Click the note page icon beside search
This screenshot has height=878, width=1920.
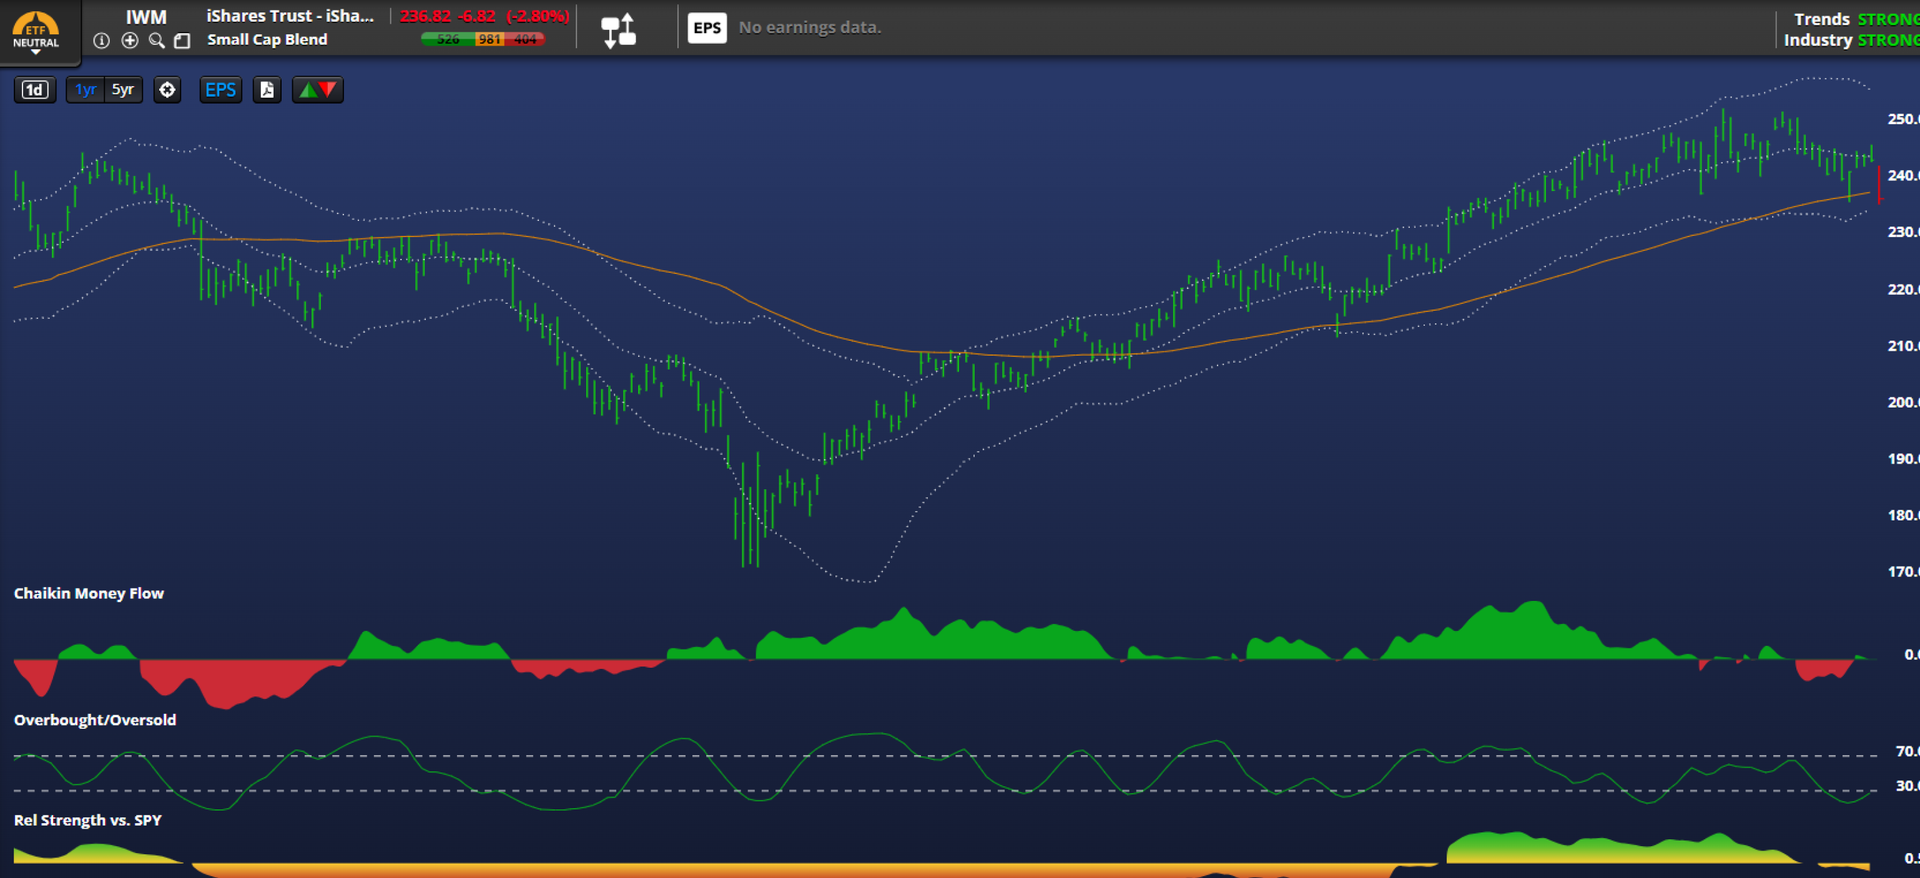(x=182, y=41)
